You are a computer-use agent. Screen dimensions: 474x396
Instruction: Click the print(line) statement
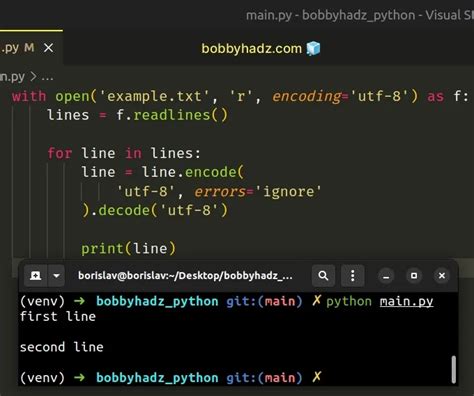click(x=128, y=249)
